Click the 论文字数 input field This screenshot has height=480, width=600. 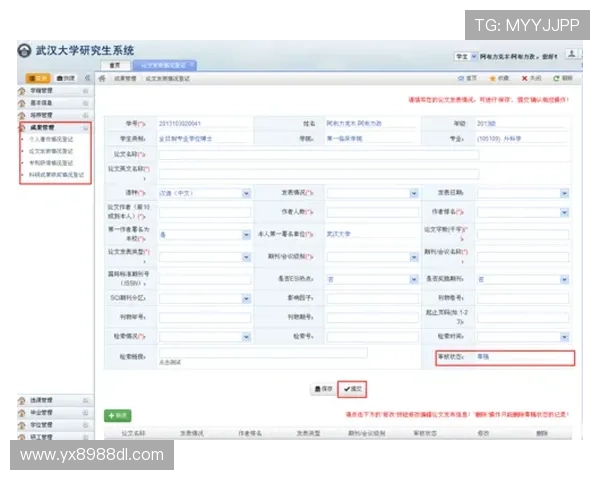click(523, 235)
